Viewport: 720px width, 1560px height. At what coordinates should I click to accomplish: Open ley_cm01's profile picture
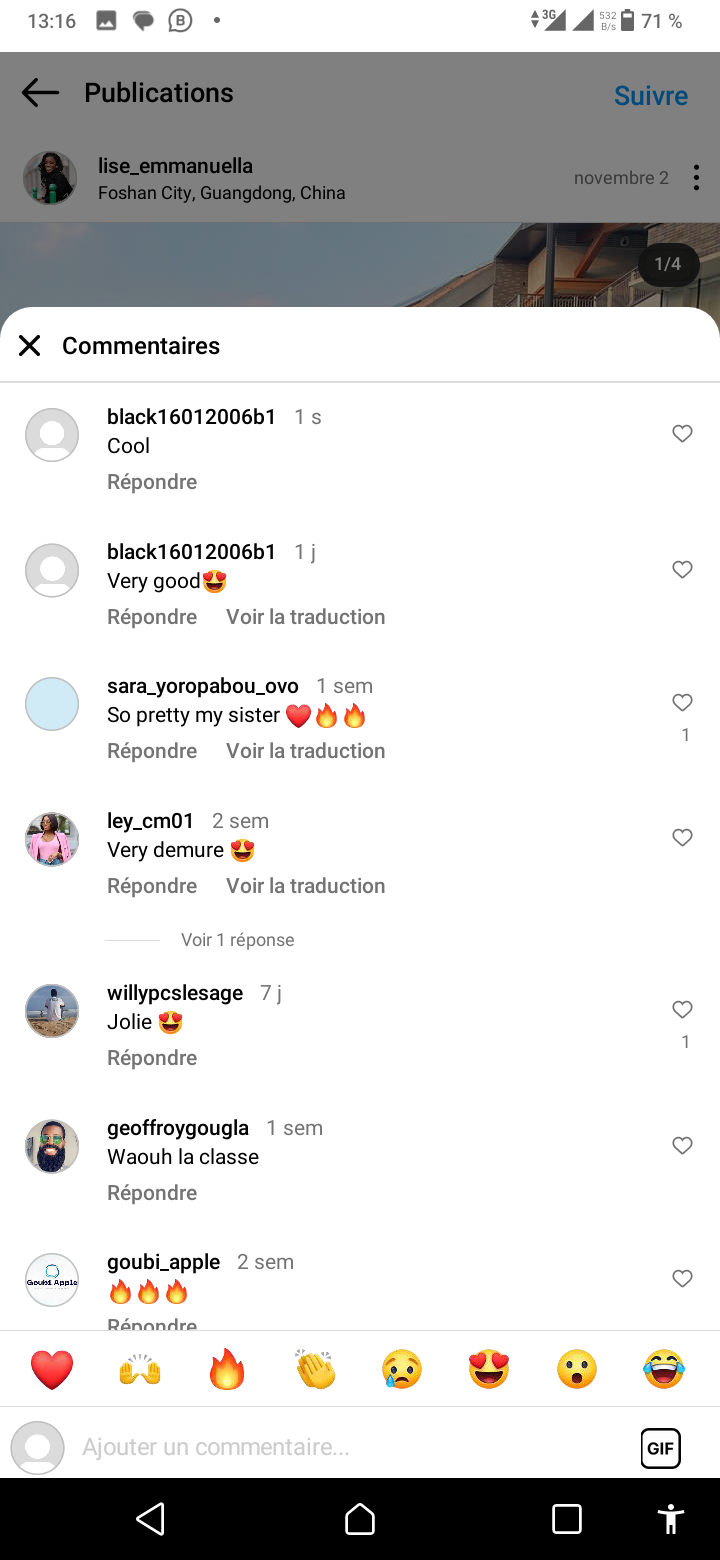(52, 839)
